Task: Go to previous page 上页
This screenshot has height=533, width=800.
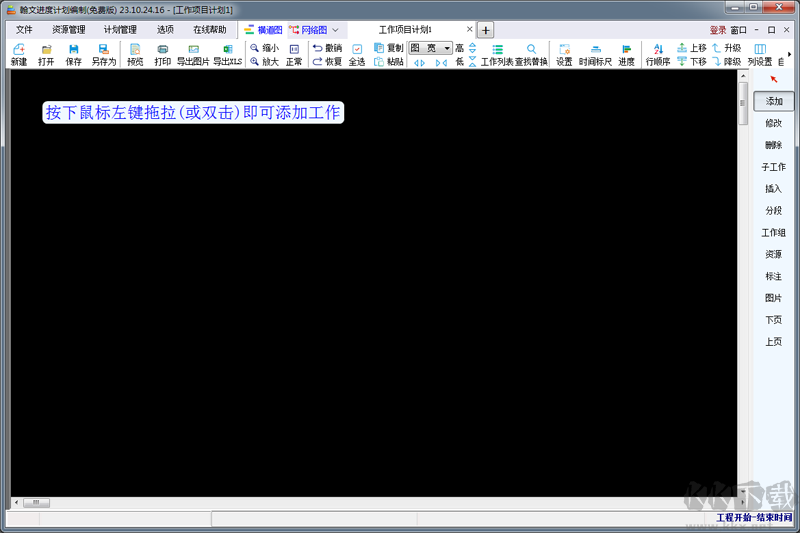Action: [774, 342]
